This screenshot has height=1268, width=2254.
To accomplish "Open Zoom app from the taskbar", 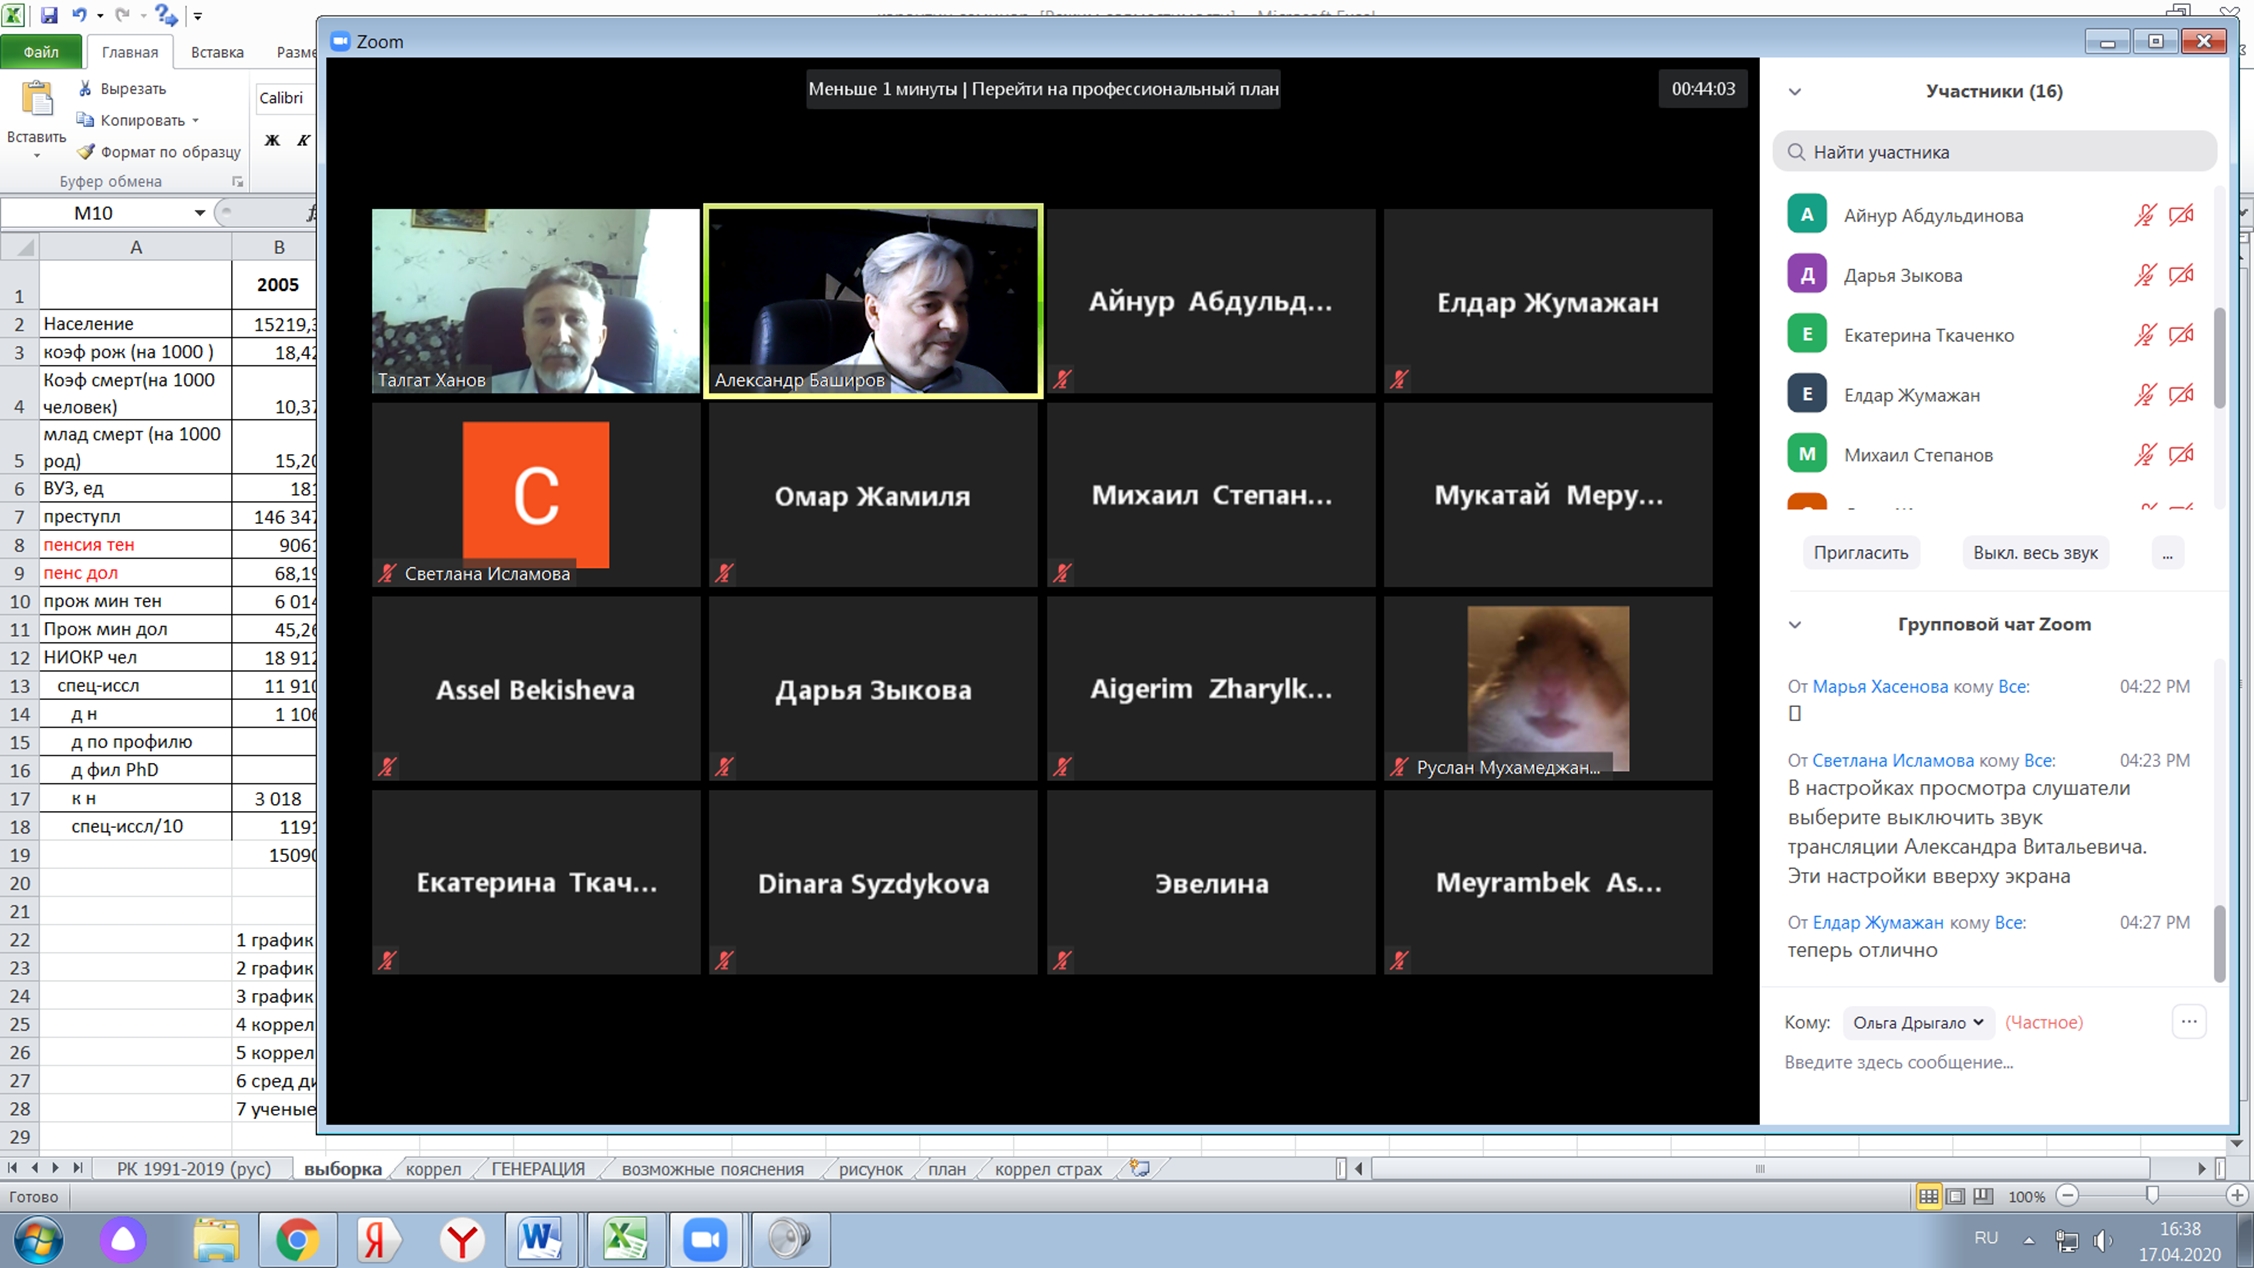I will click(x=705, y=1240).
